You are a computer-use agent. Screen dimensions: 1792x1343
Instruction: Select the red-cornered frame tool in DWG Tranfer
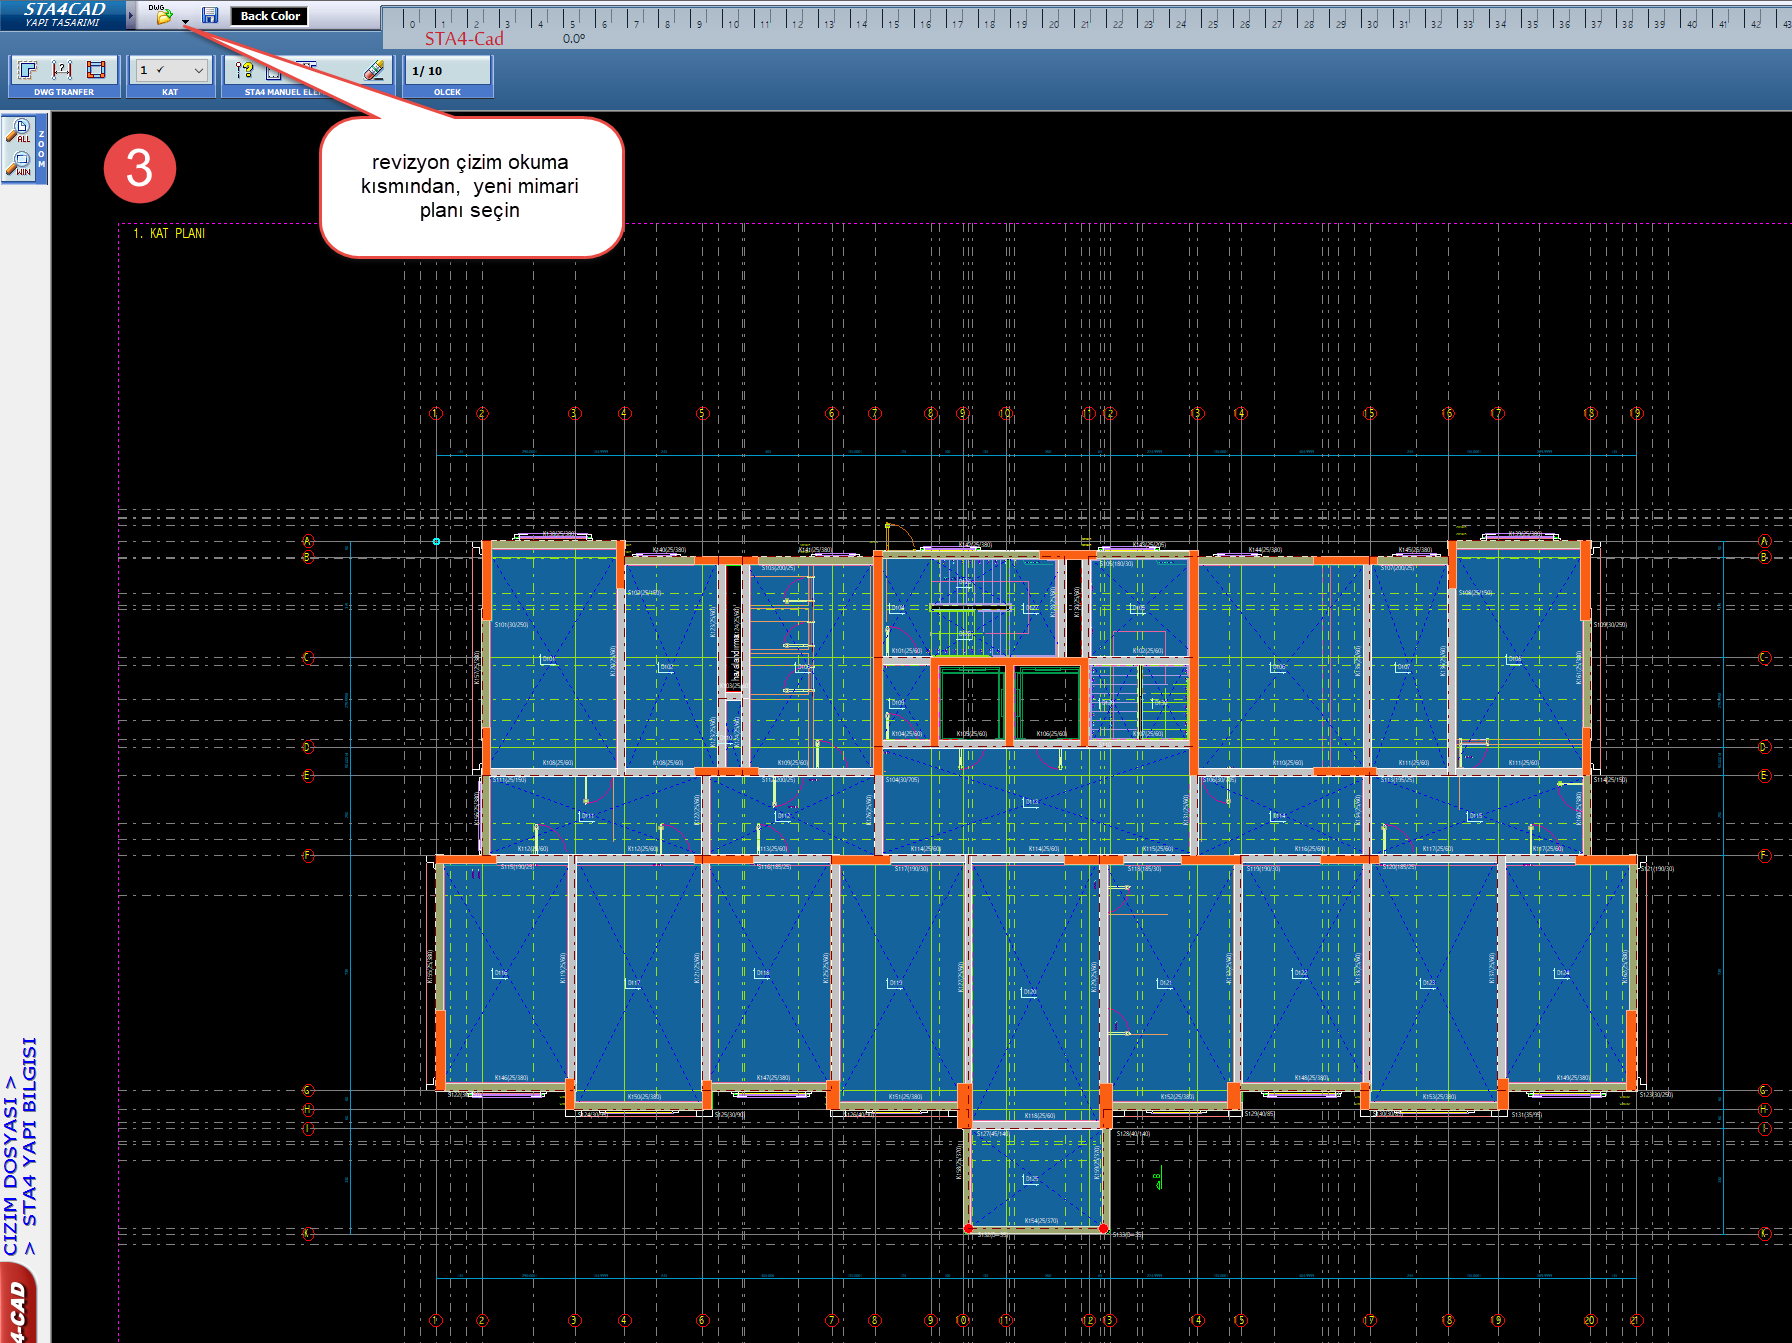[96, 70]
